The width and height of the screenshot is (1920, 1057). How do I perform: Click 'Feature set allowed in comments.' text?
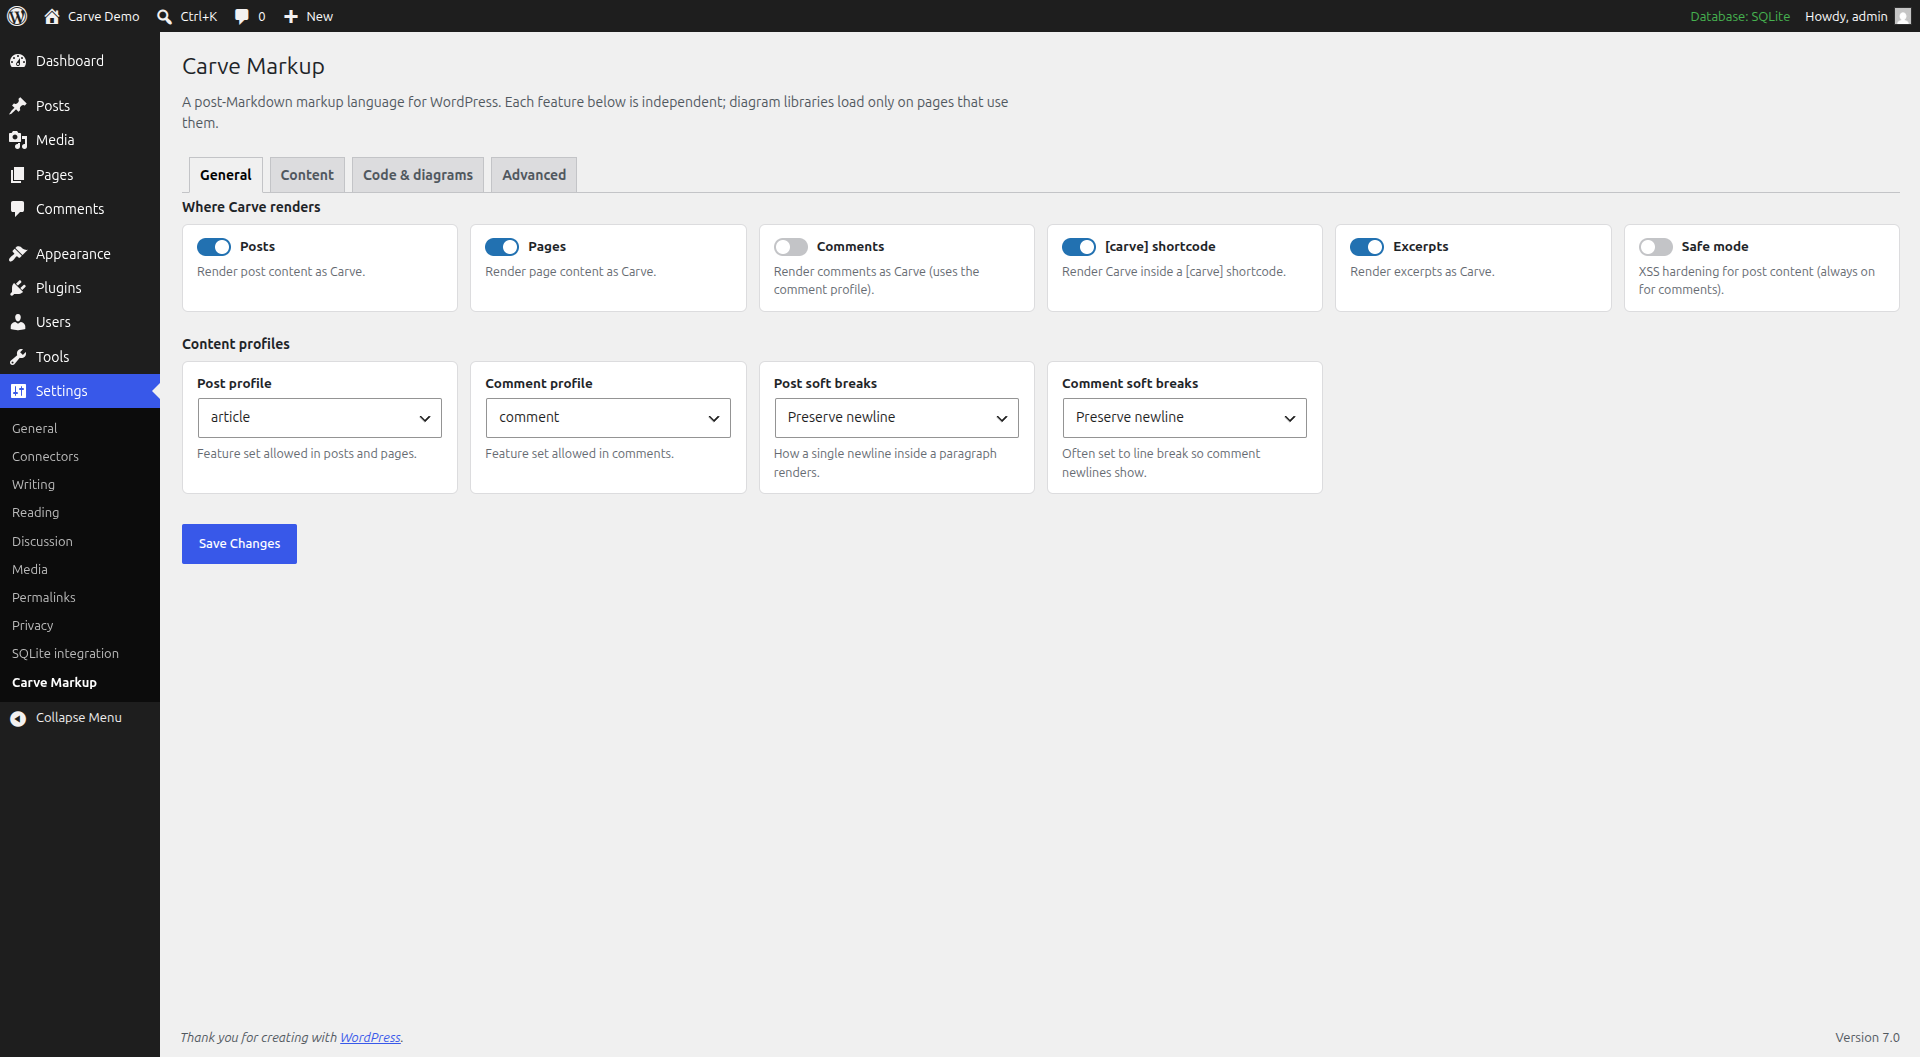(579, 454)
